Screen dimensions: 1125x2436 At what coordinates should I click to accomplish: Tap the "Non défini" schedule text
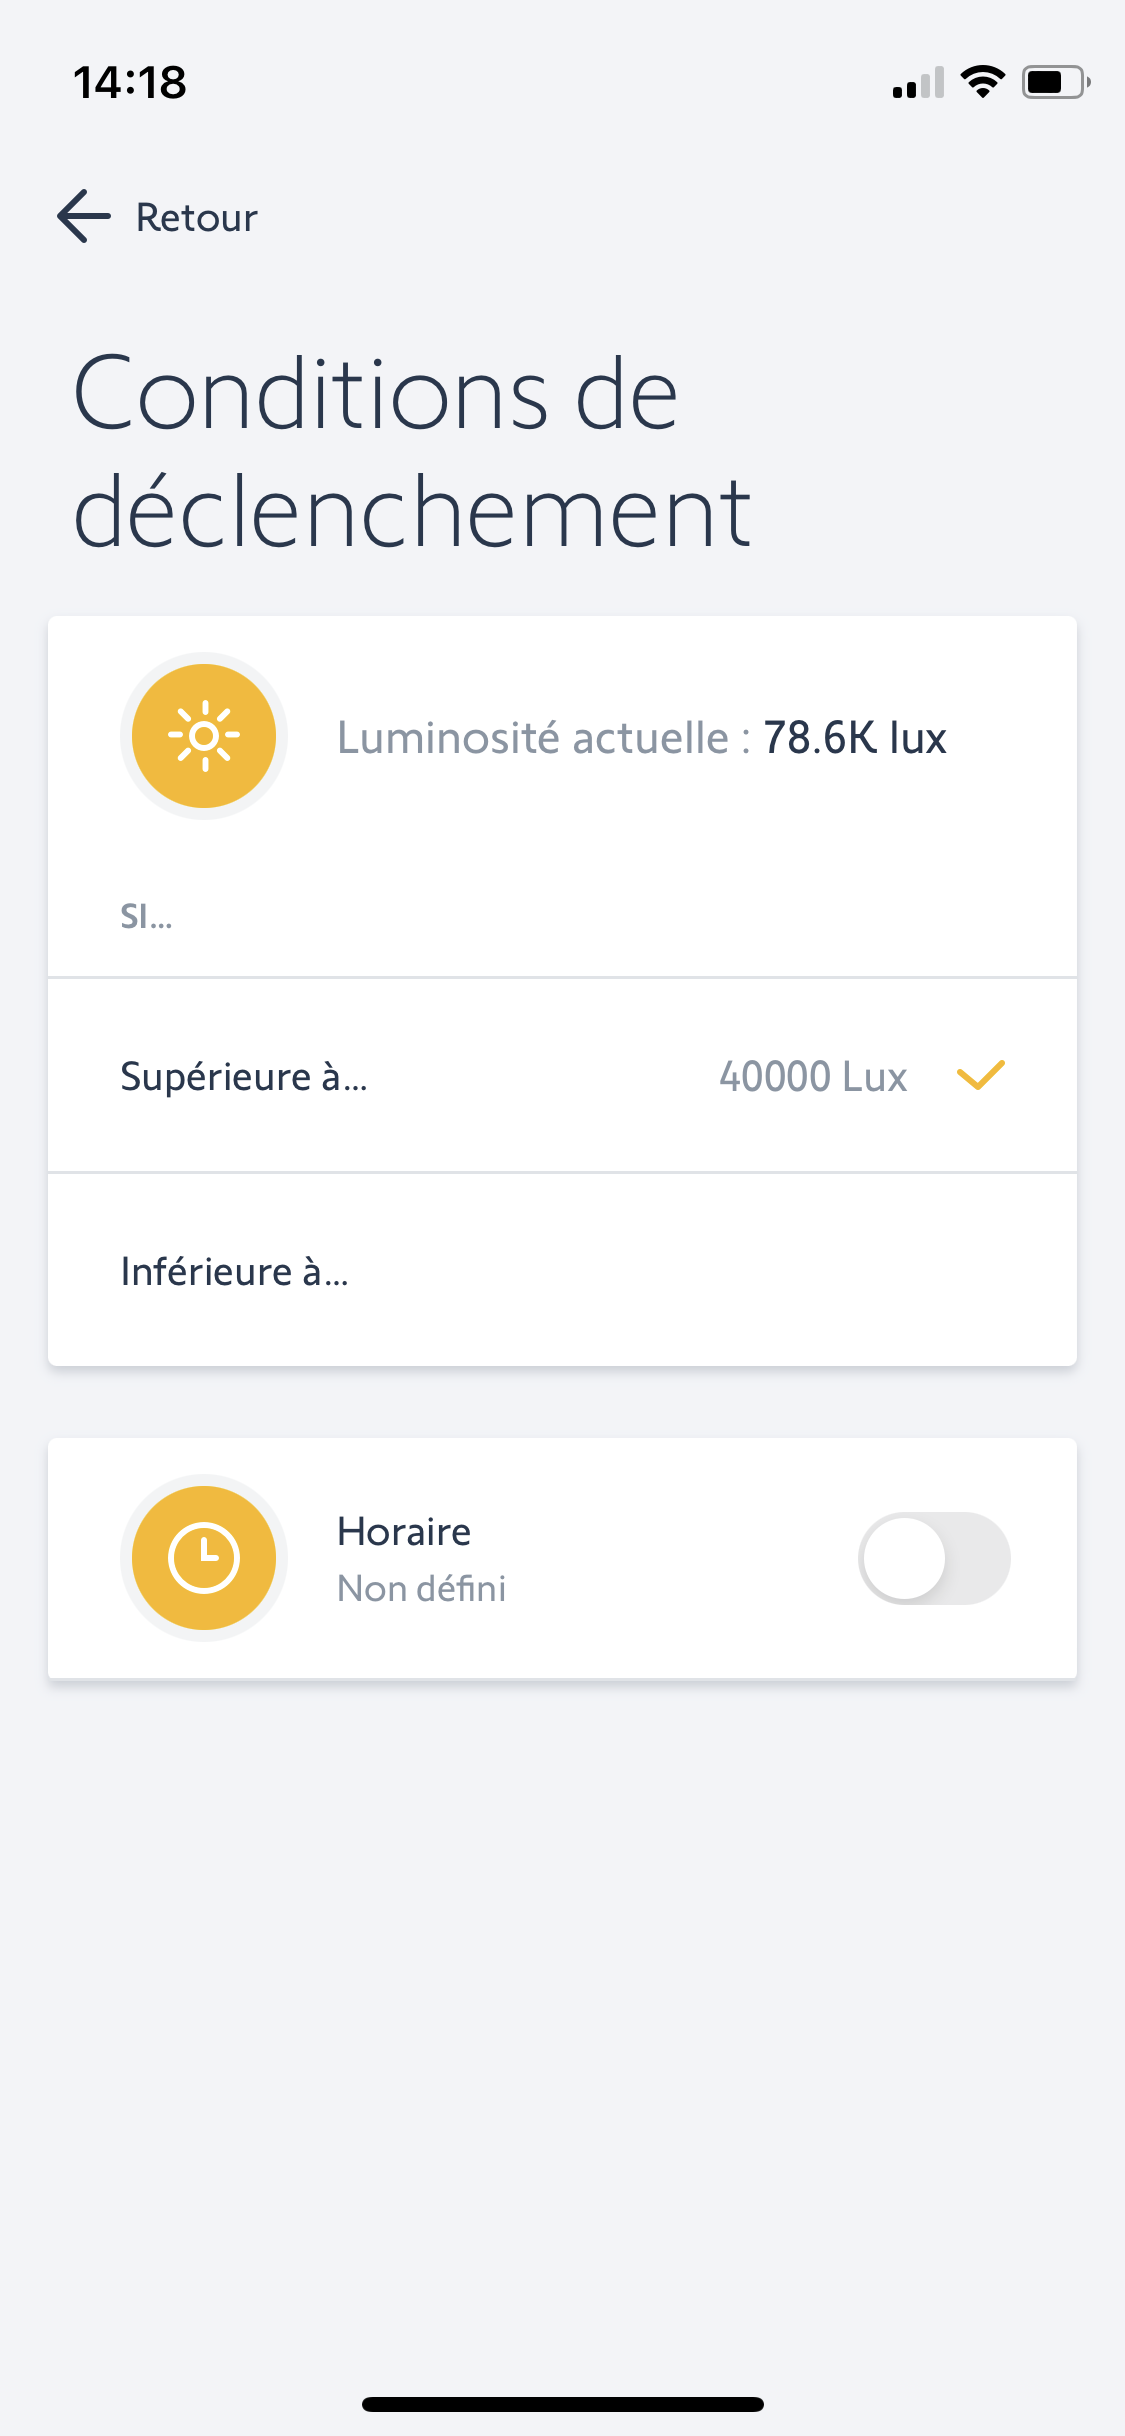tap(421, 1589)
